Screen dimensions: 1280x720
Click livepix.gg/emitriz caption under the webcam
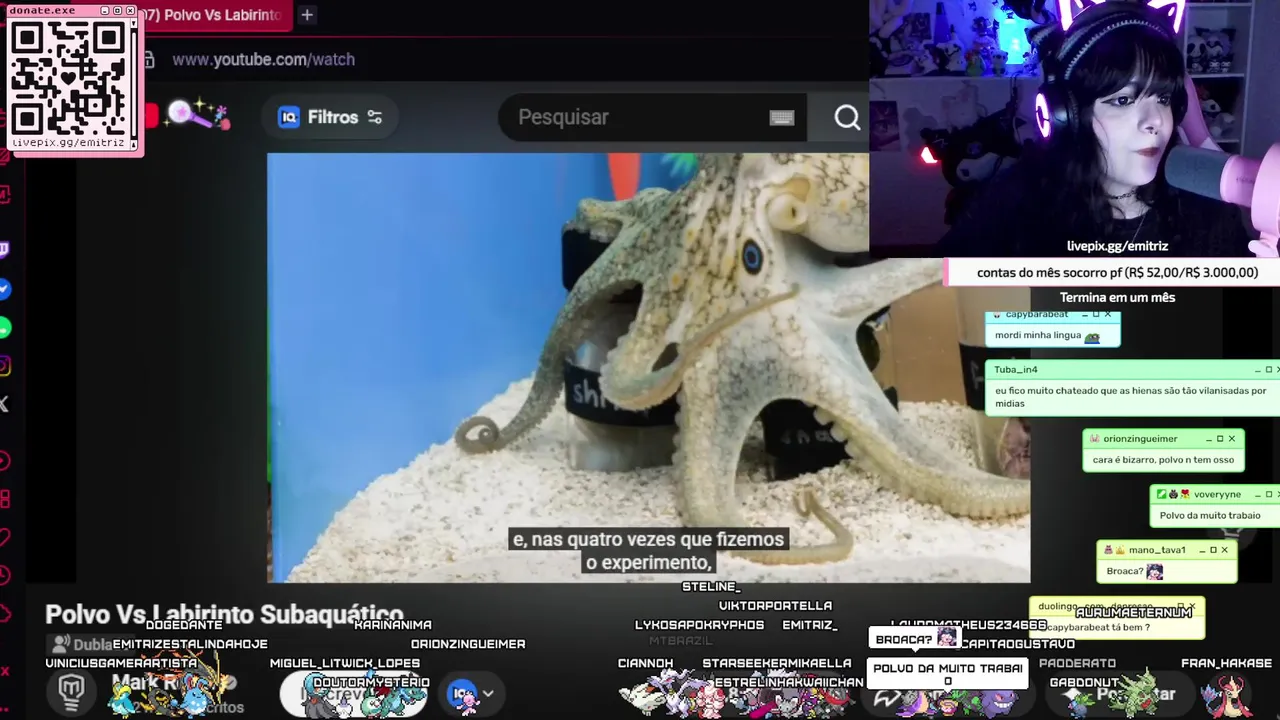1117,246
